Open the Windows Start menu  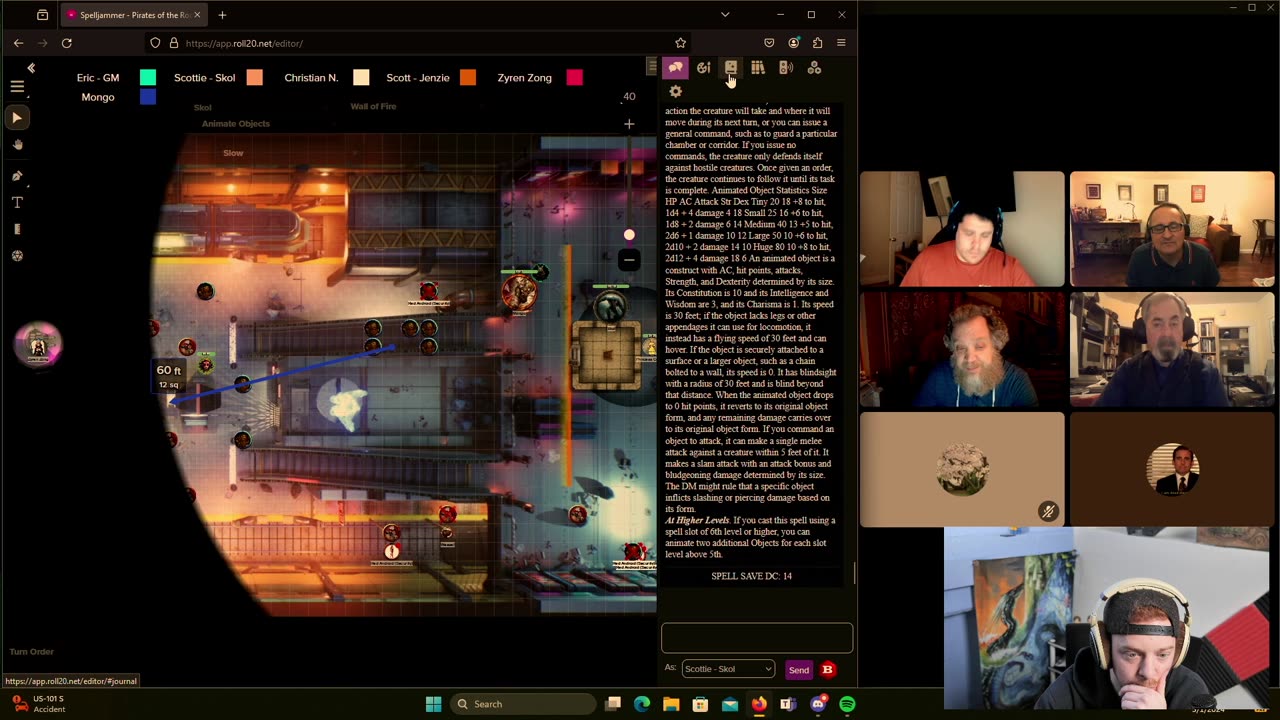point(433,704)
